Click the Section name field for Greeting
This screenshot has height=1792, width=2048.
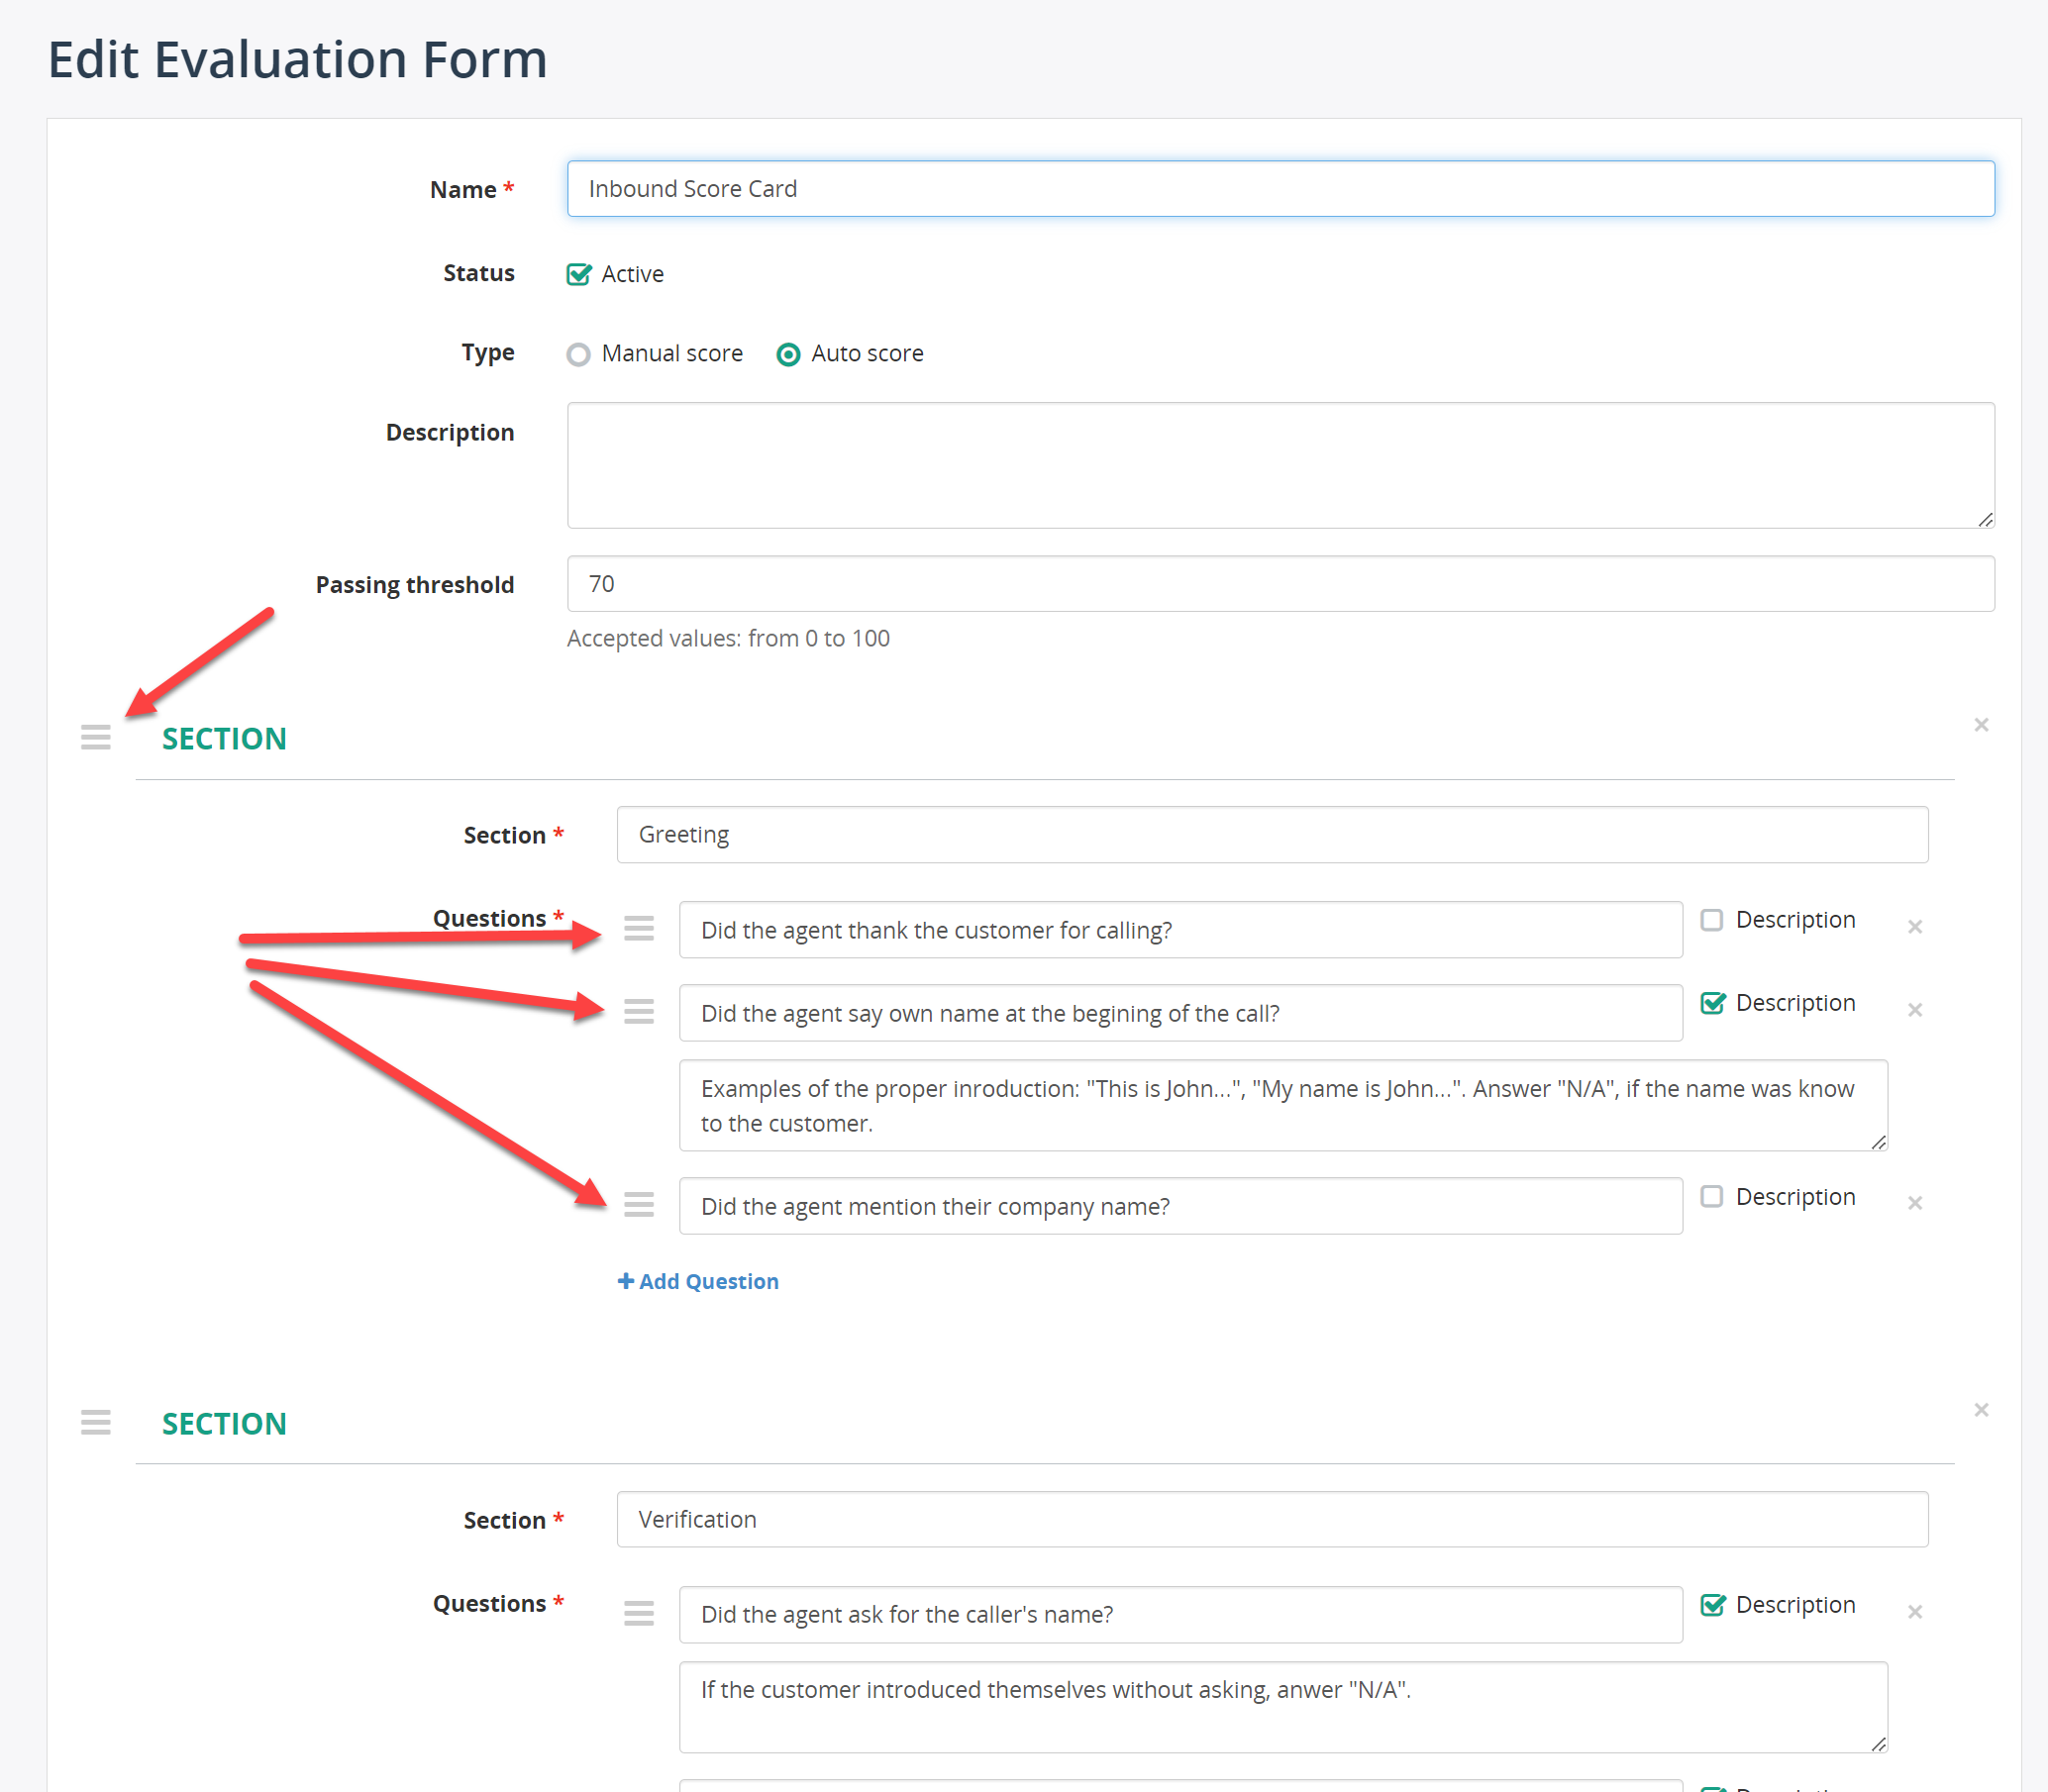(1275, 835)
